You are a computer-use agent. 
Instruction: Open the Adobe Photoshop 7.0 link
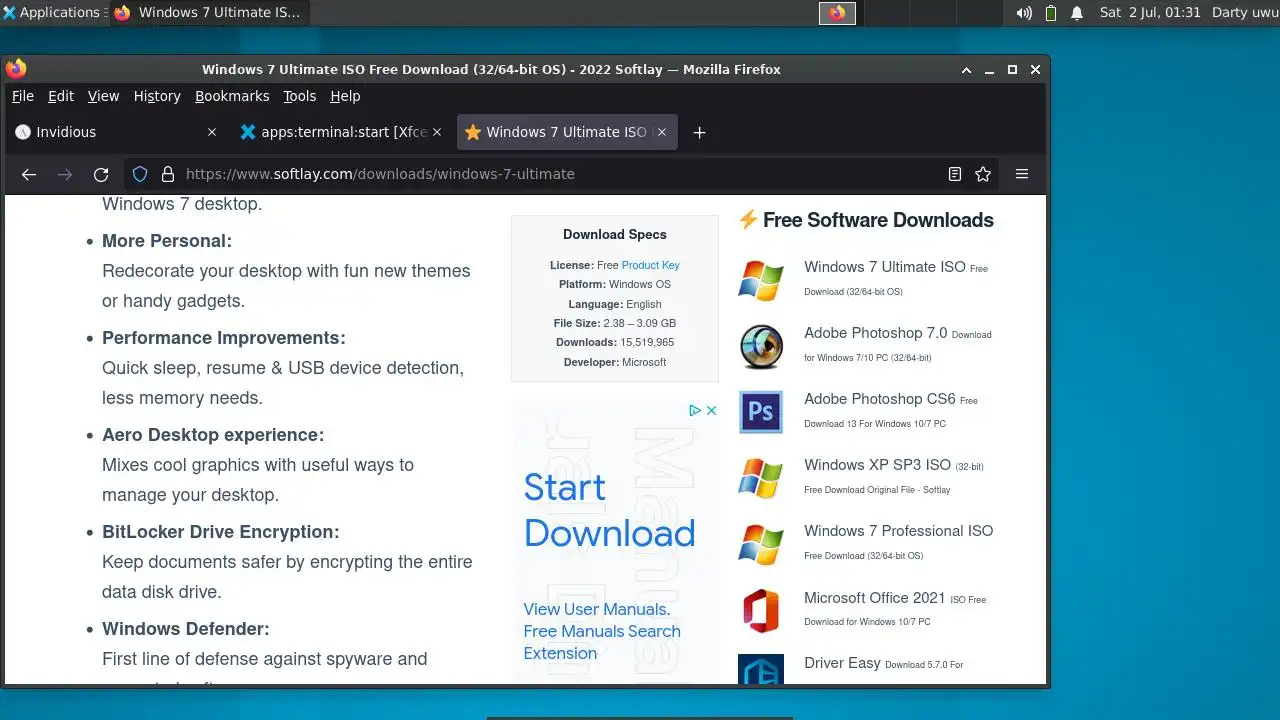(875, 333)
